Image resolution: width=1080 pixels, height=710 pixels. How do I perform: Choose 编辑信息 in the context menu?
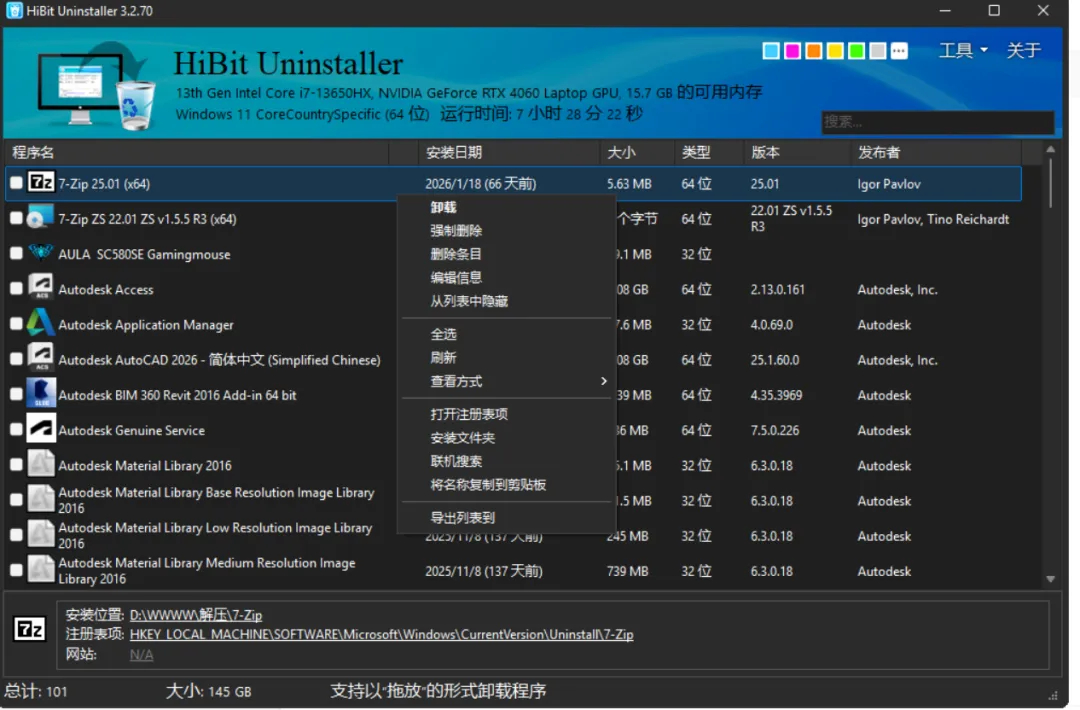click(506, 278)
